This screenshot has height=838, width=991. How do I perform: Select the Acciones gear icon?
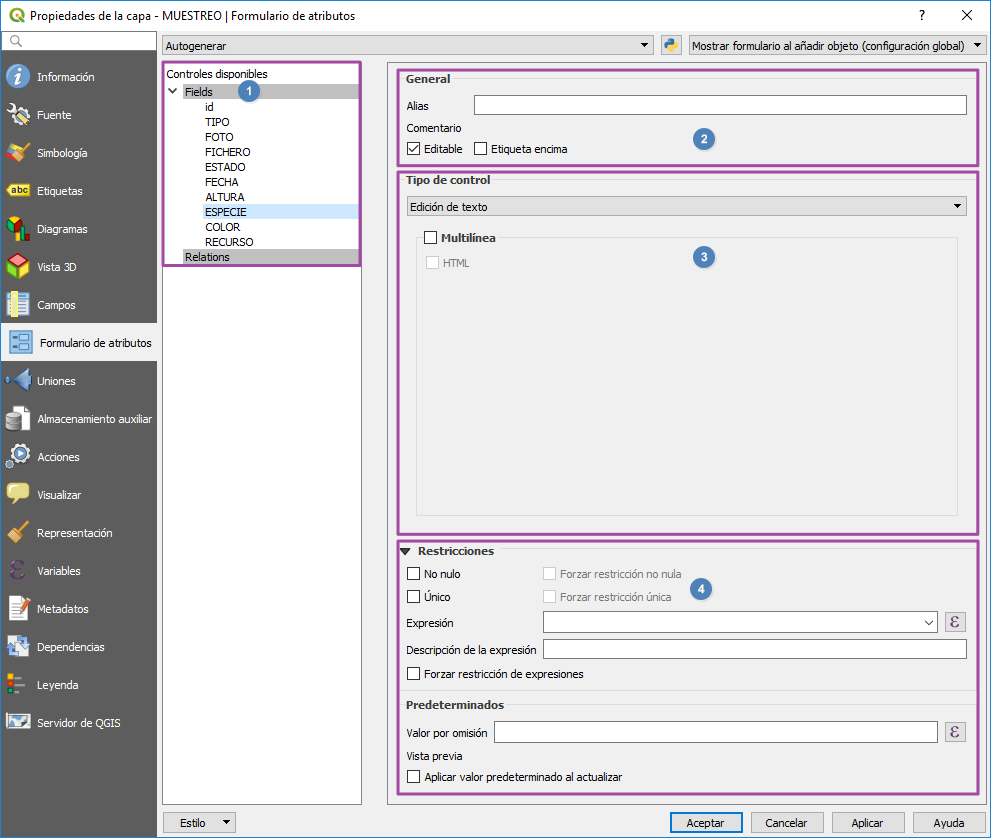tap(18, 456)
